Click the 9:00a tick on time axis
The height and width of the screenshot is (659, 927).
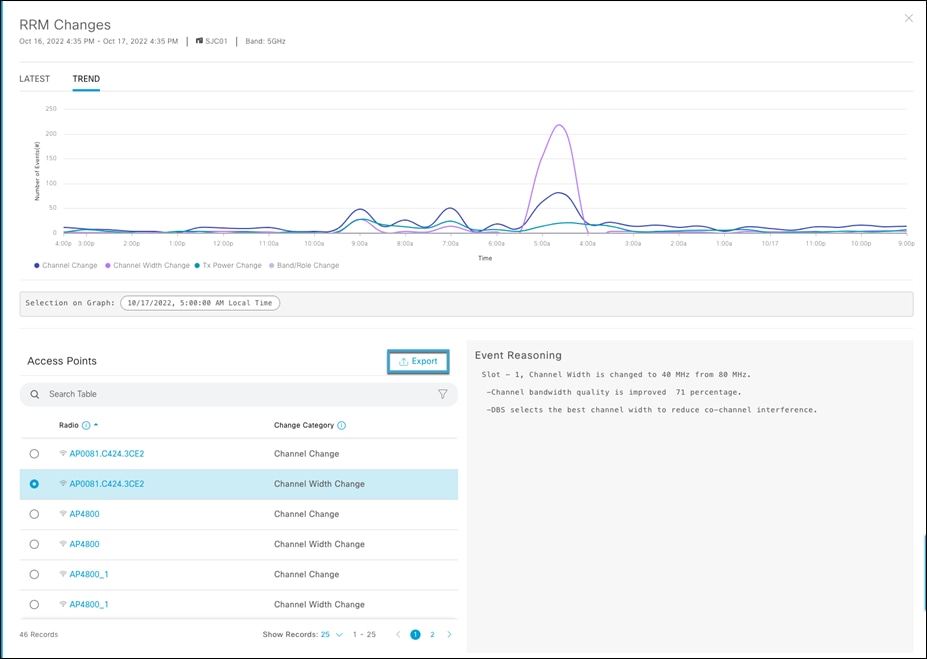[359, 244]
